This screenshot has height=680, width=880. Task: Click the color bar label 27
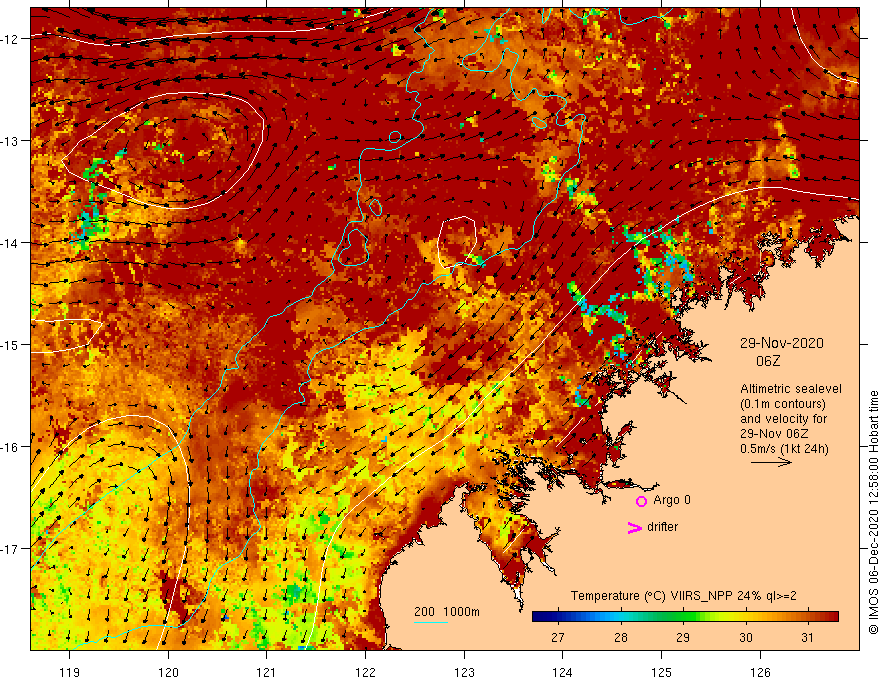tap(557, 637)
